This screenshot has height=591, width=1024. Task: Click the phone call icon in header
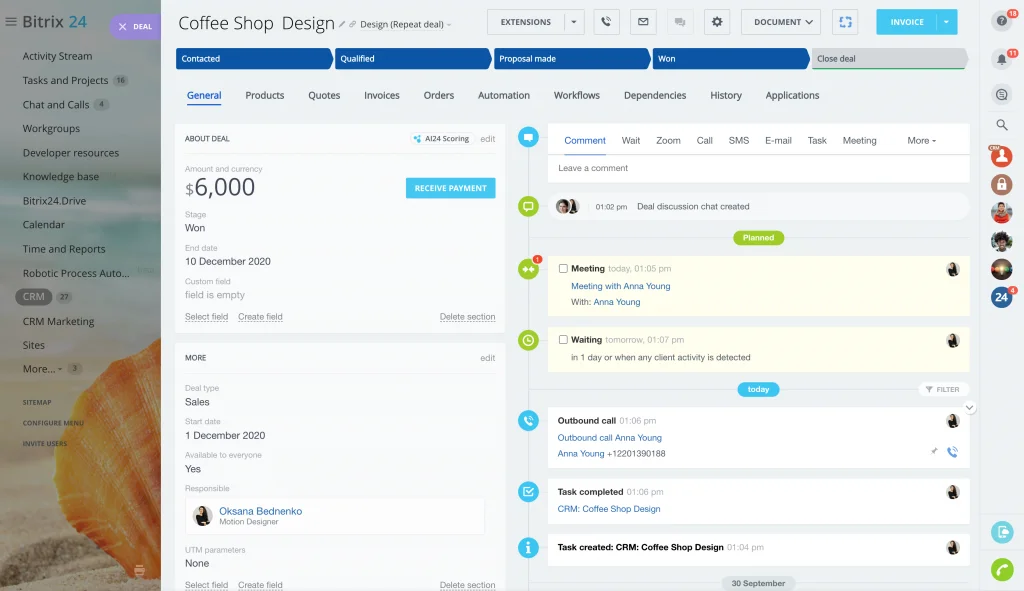point(606,22)
